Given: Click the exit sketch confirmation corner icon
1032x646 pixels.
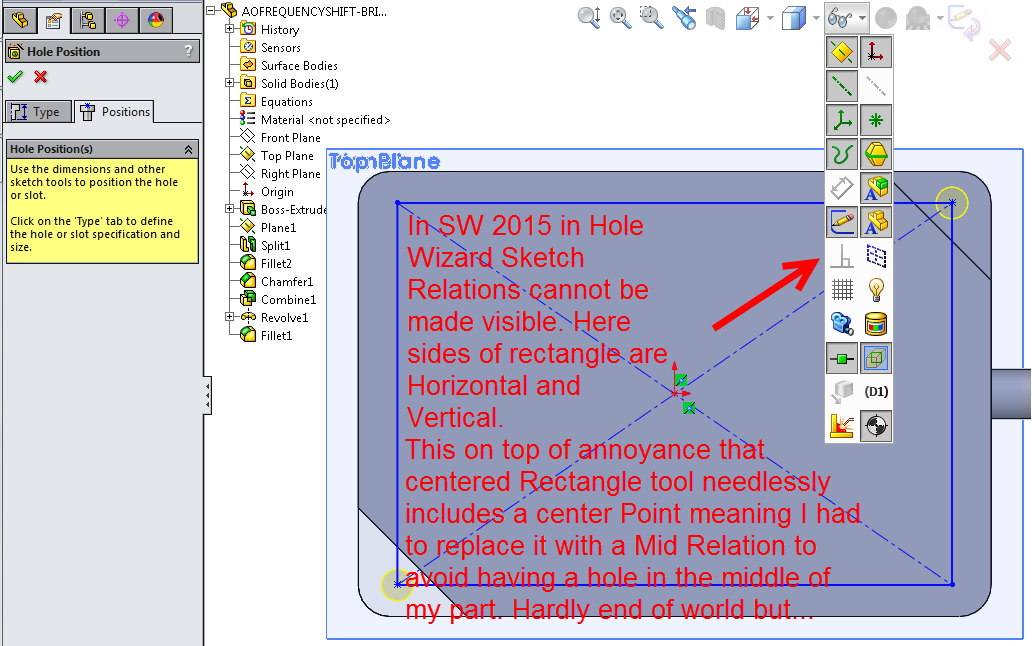Looking at the screenshot, I should (963, 21).
